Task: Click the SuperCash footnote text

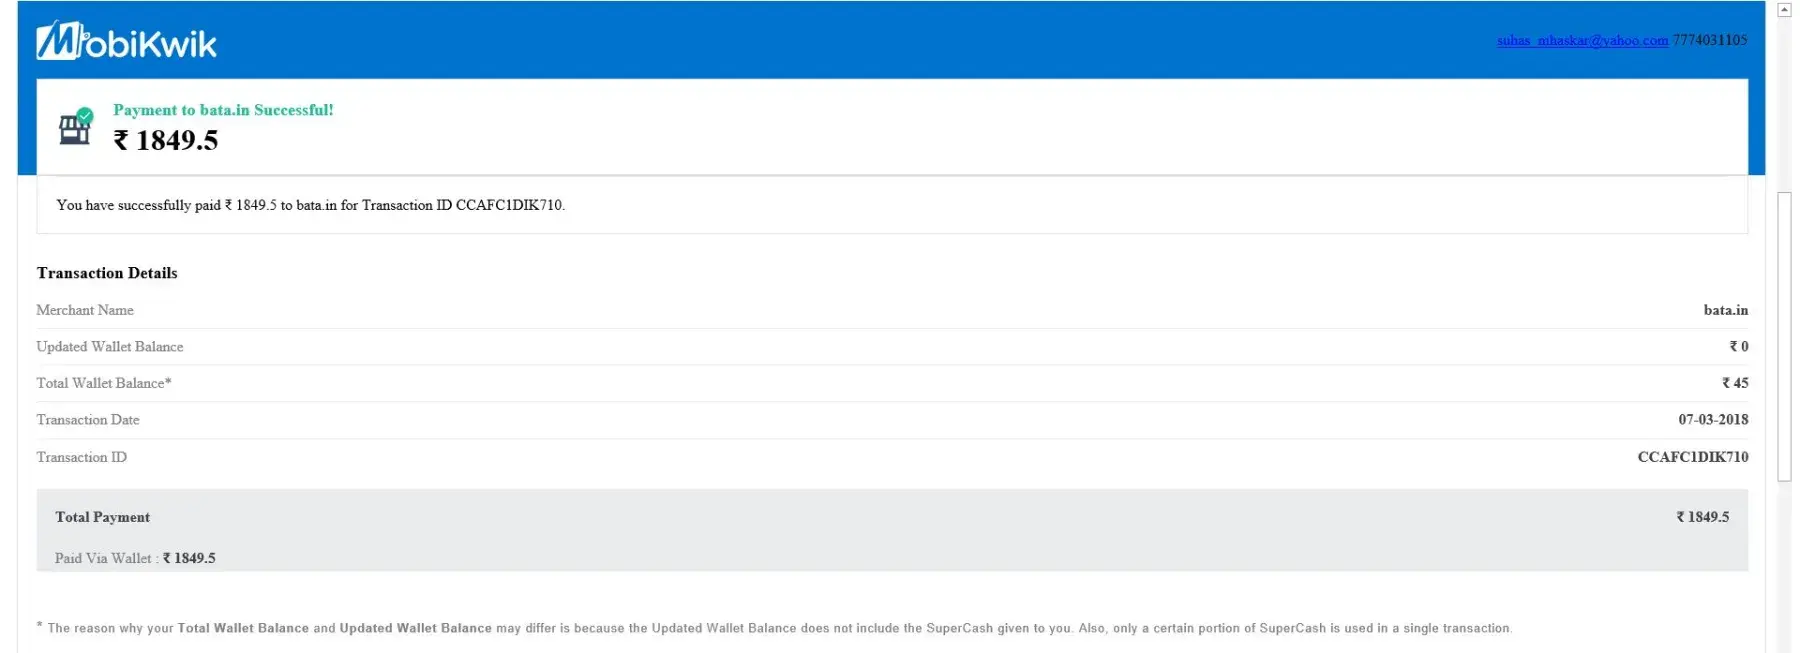Action: [775, 628]
